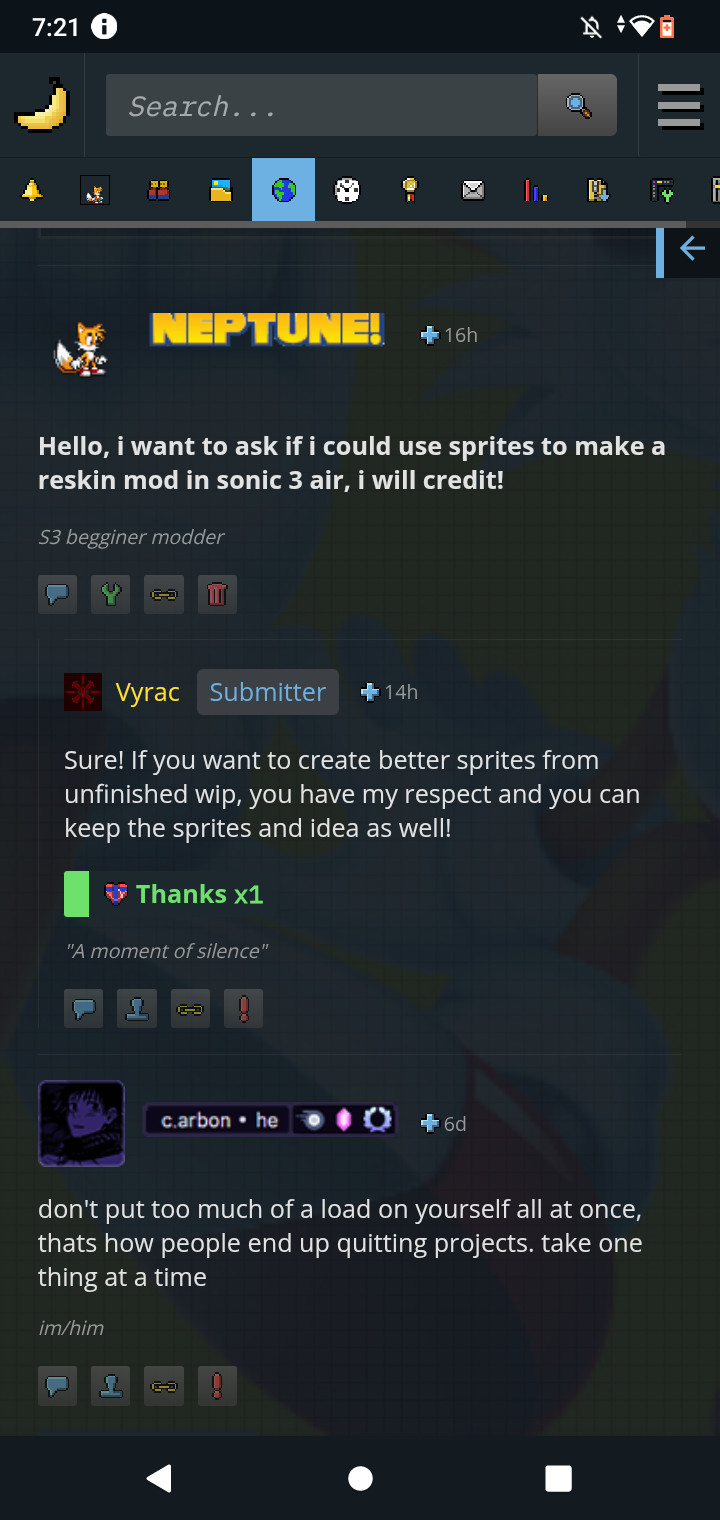Copy permalink of Vyrac's reply via chain icon
This screenshot has height=1520, width=720.
[x=190, y=1009]
